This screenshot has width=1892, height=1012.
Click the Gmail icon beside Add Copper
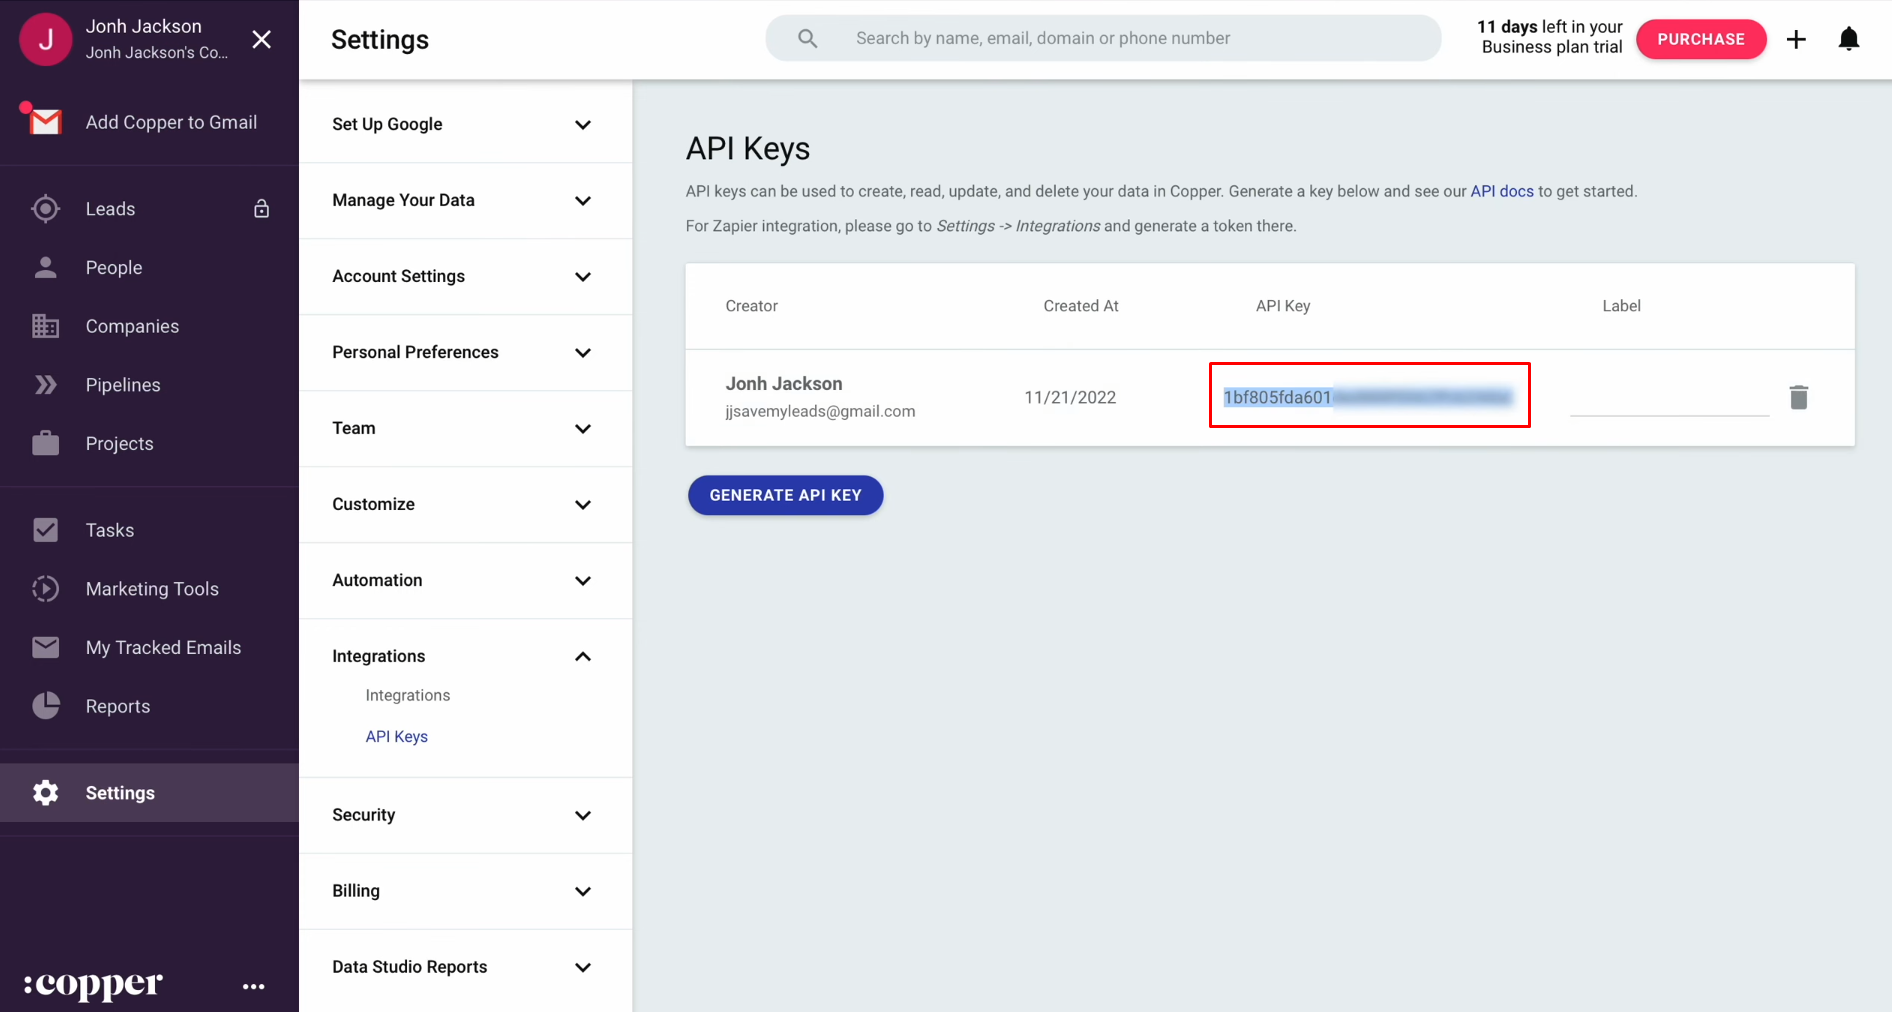[x=45, y=121]
